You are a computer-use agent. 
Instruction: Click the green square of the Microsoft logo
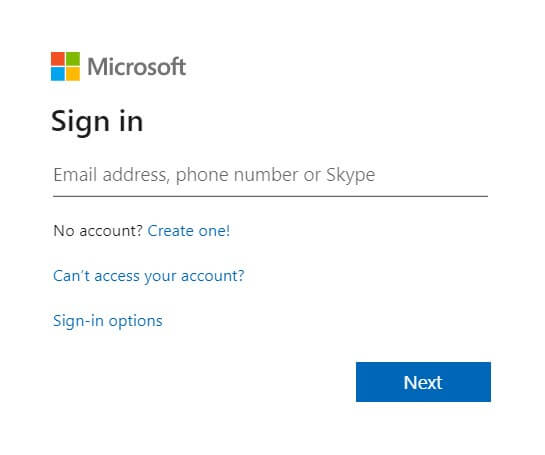point(73,59)
